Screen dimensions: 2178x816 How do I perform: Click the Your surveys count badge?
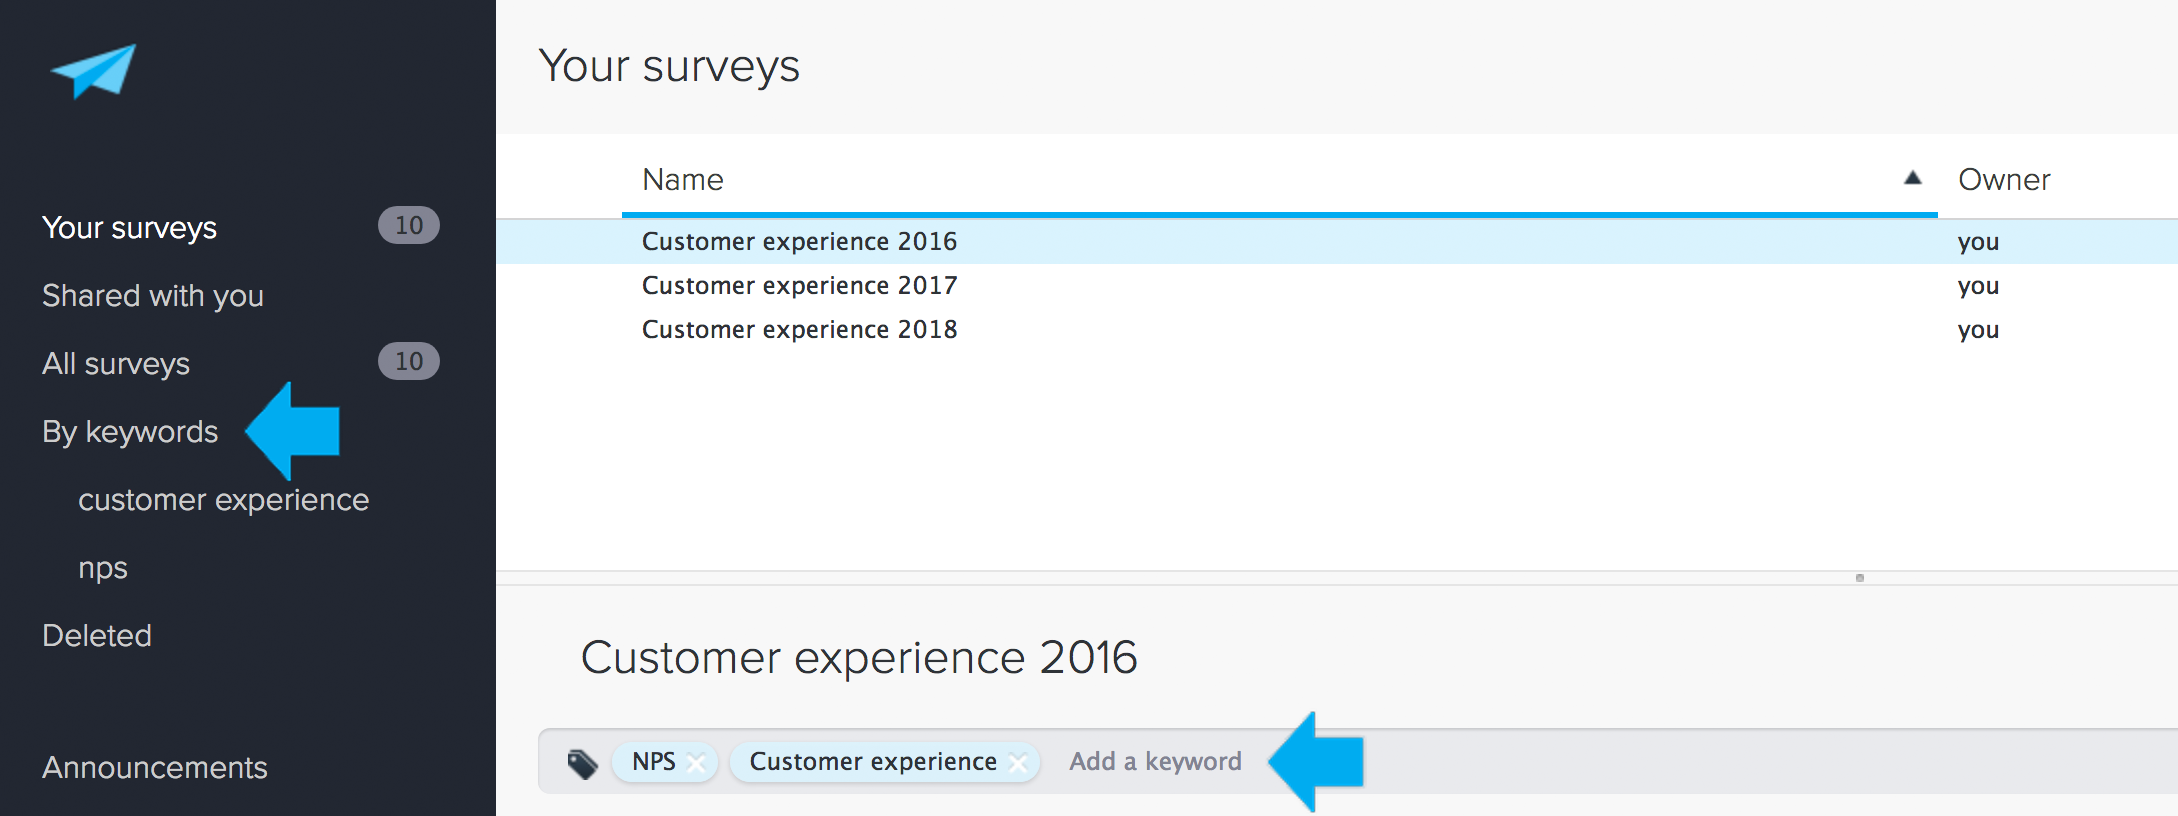[x=408, y=225]
